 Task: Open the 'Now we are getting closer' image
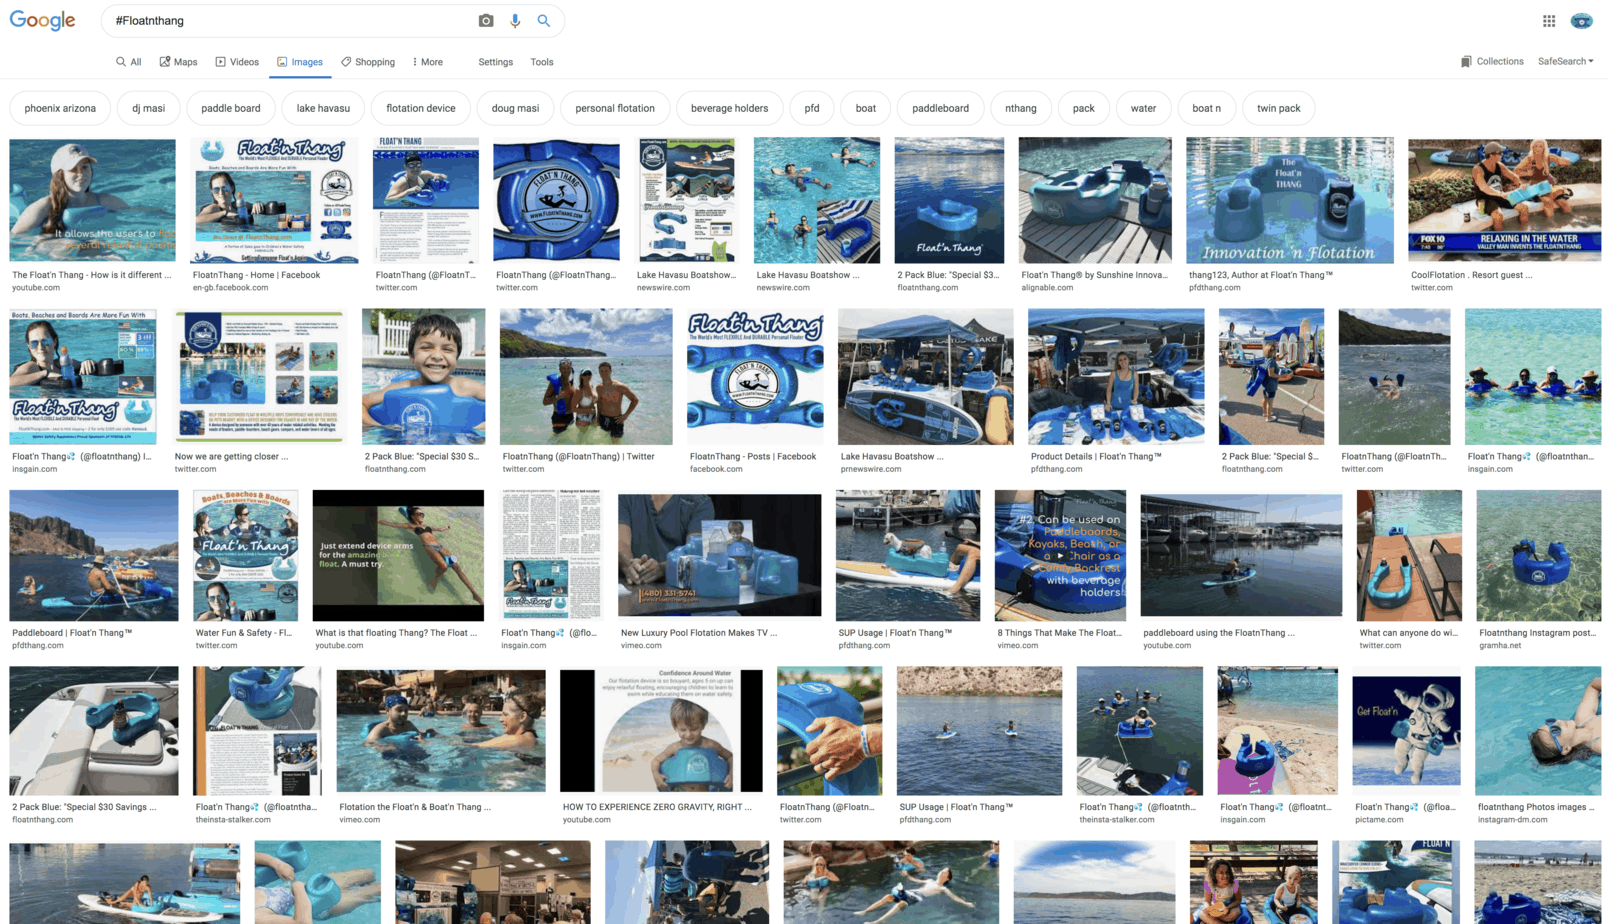(259, 376)
